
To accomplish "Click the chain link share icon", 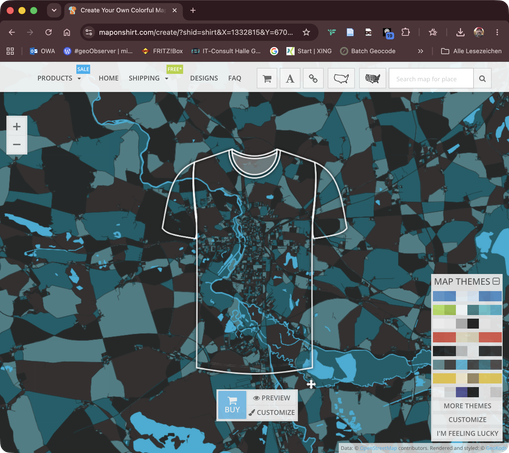I will pos(313,79).
